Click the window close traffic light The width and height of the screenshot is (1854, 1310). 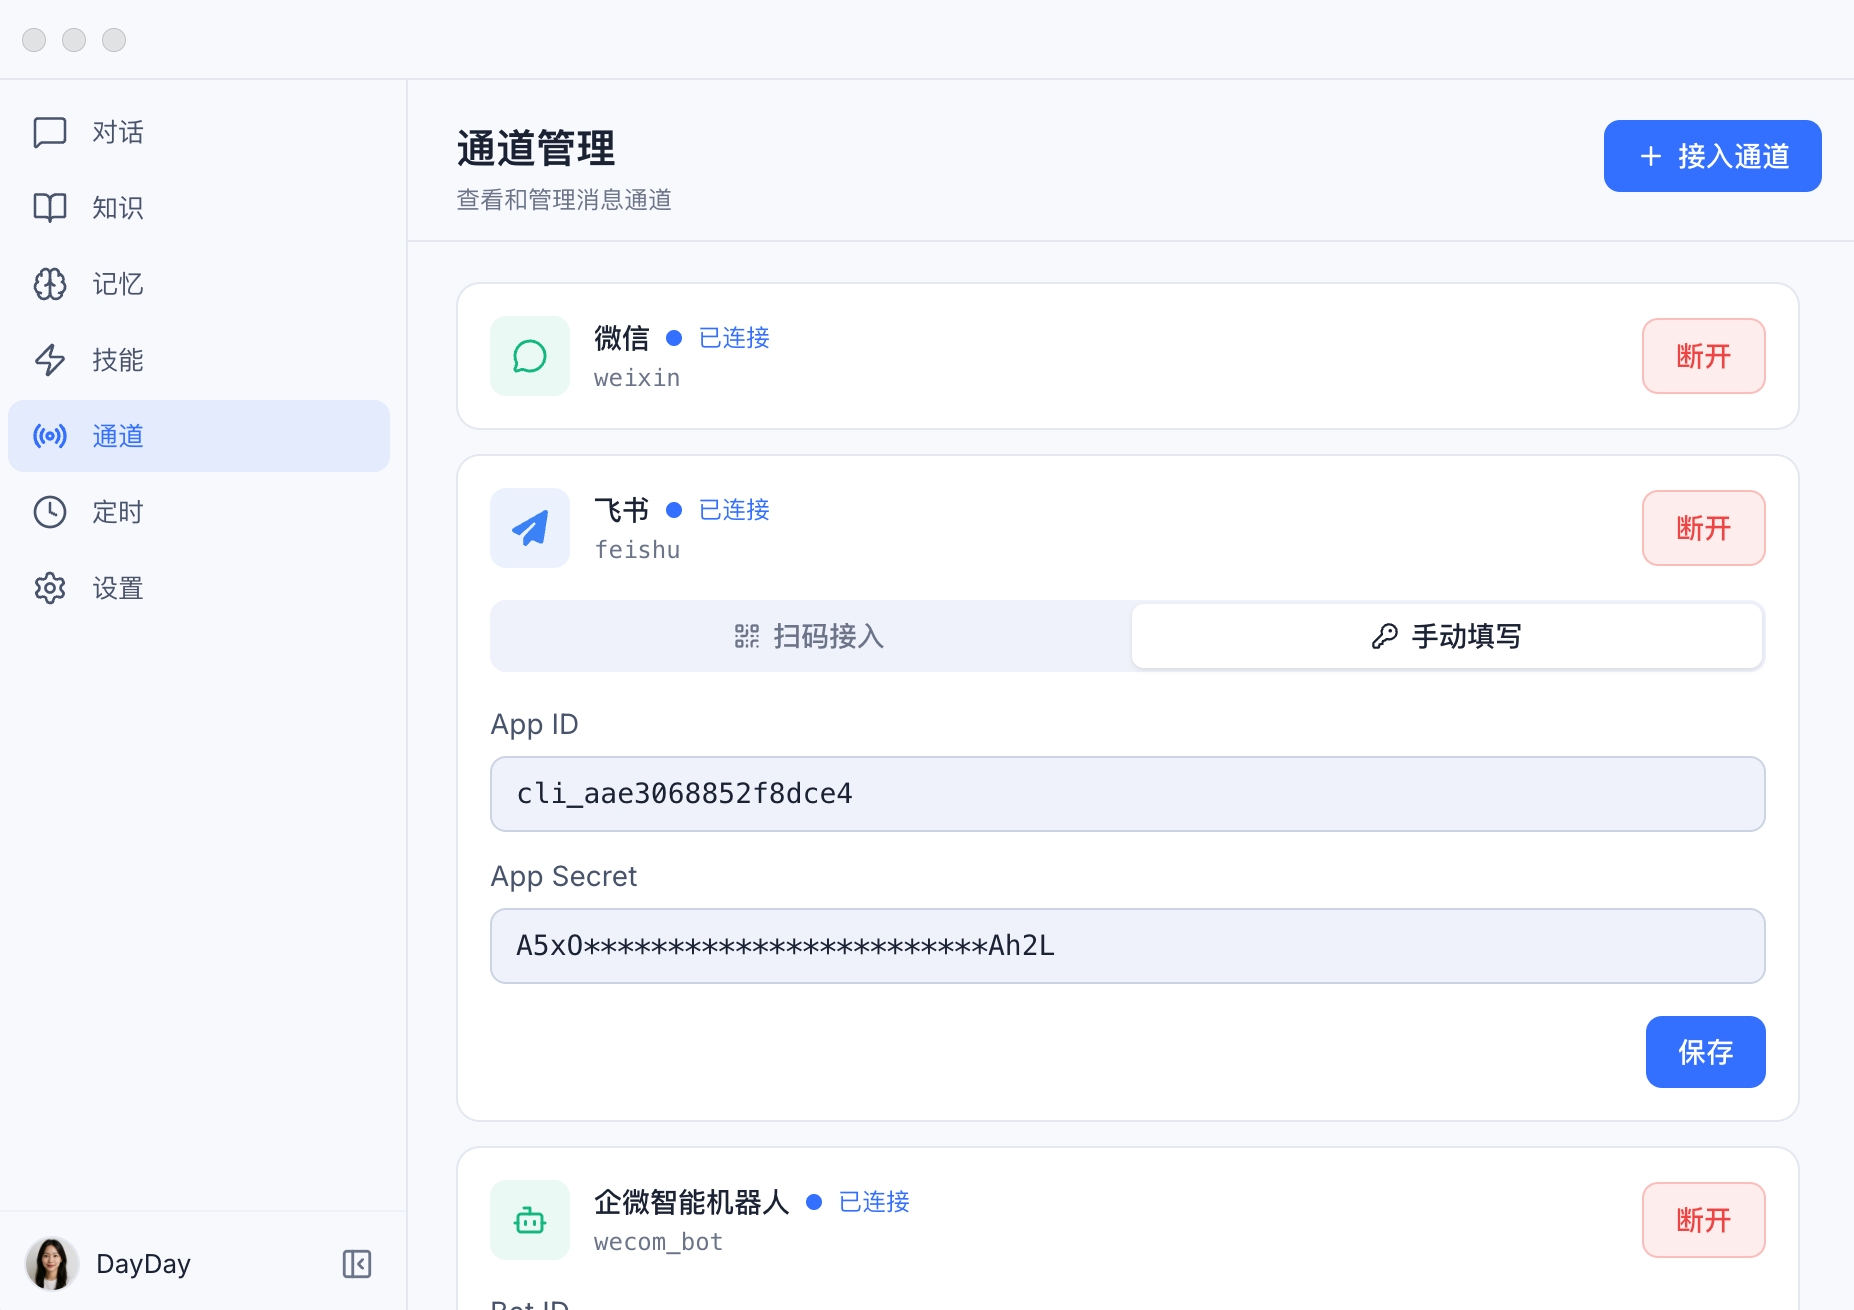(x=34, y=40)
